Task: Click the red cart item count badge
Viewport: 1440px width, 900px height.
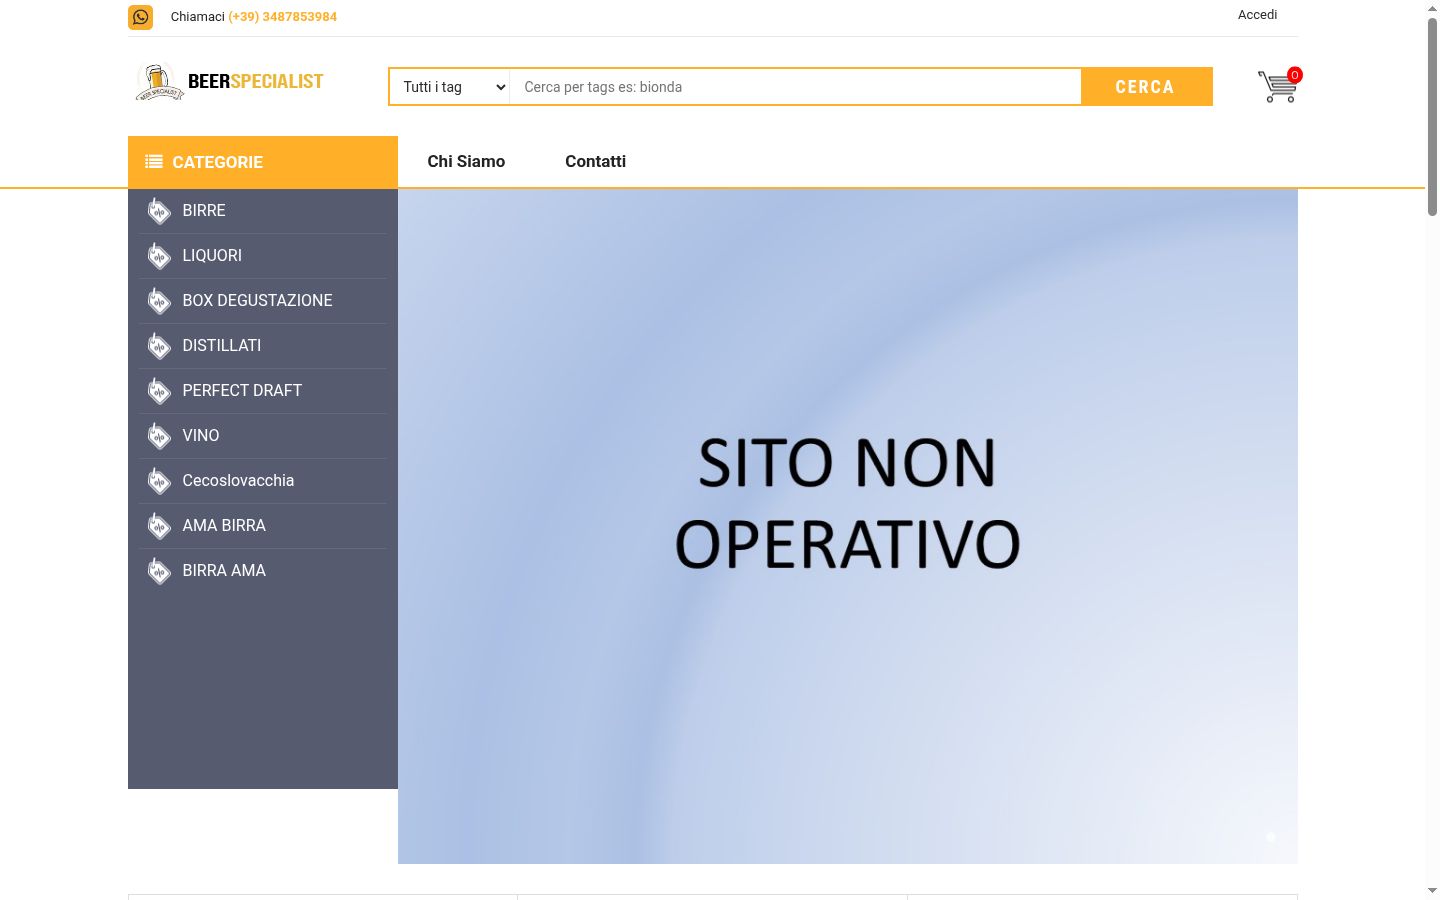Action: tap(1294, 75)
